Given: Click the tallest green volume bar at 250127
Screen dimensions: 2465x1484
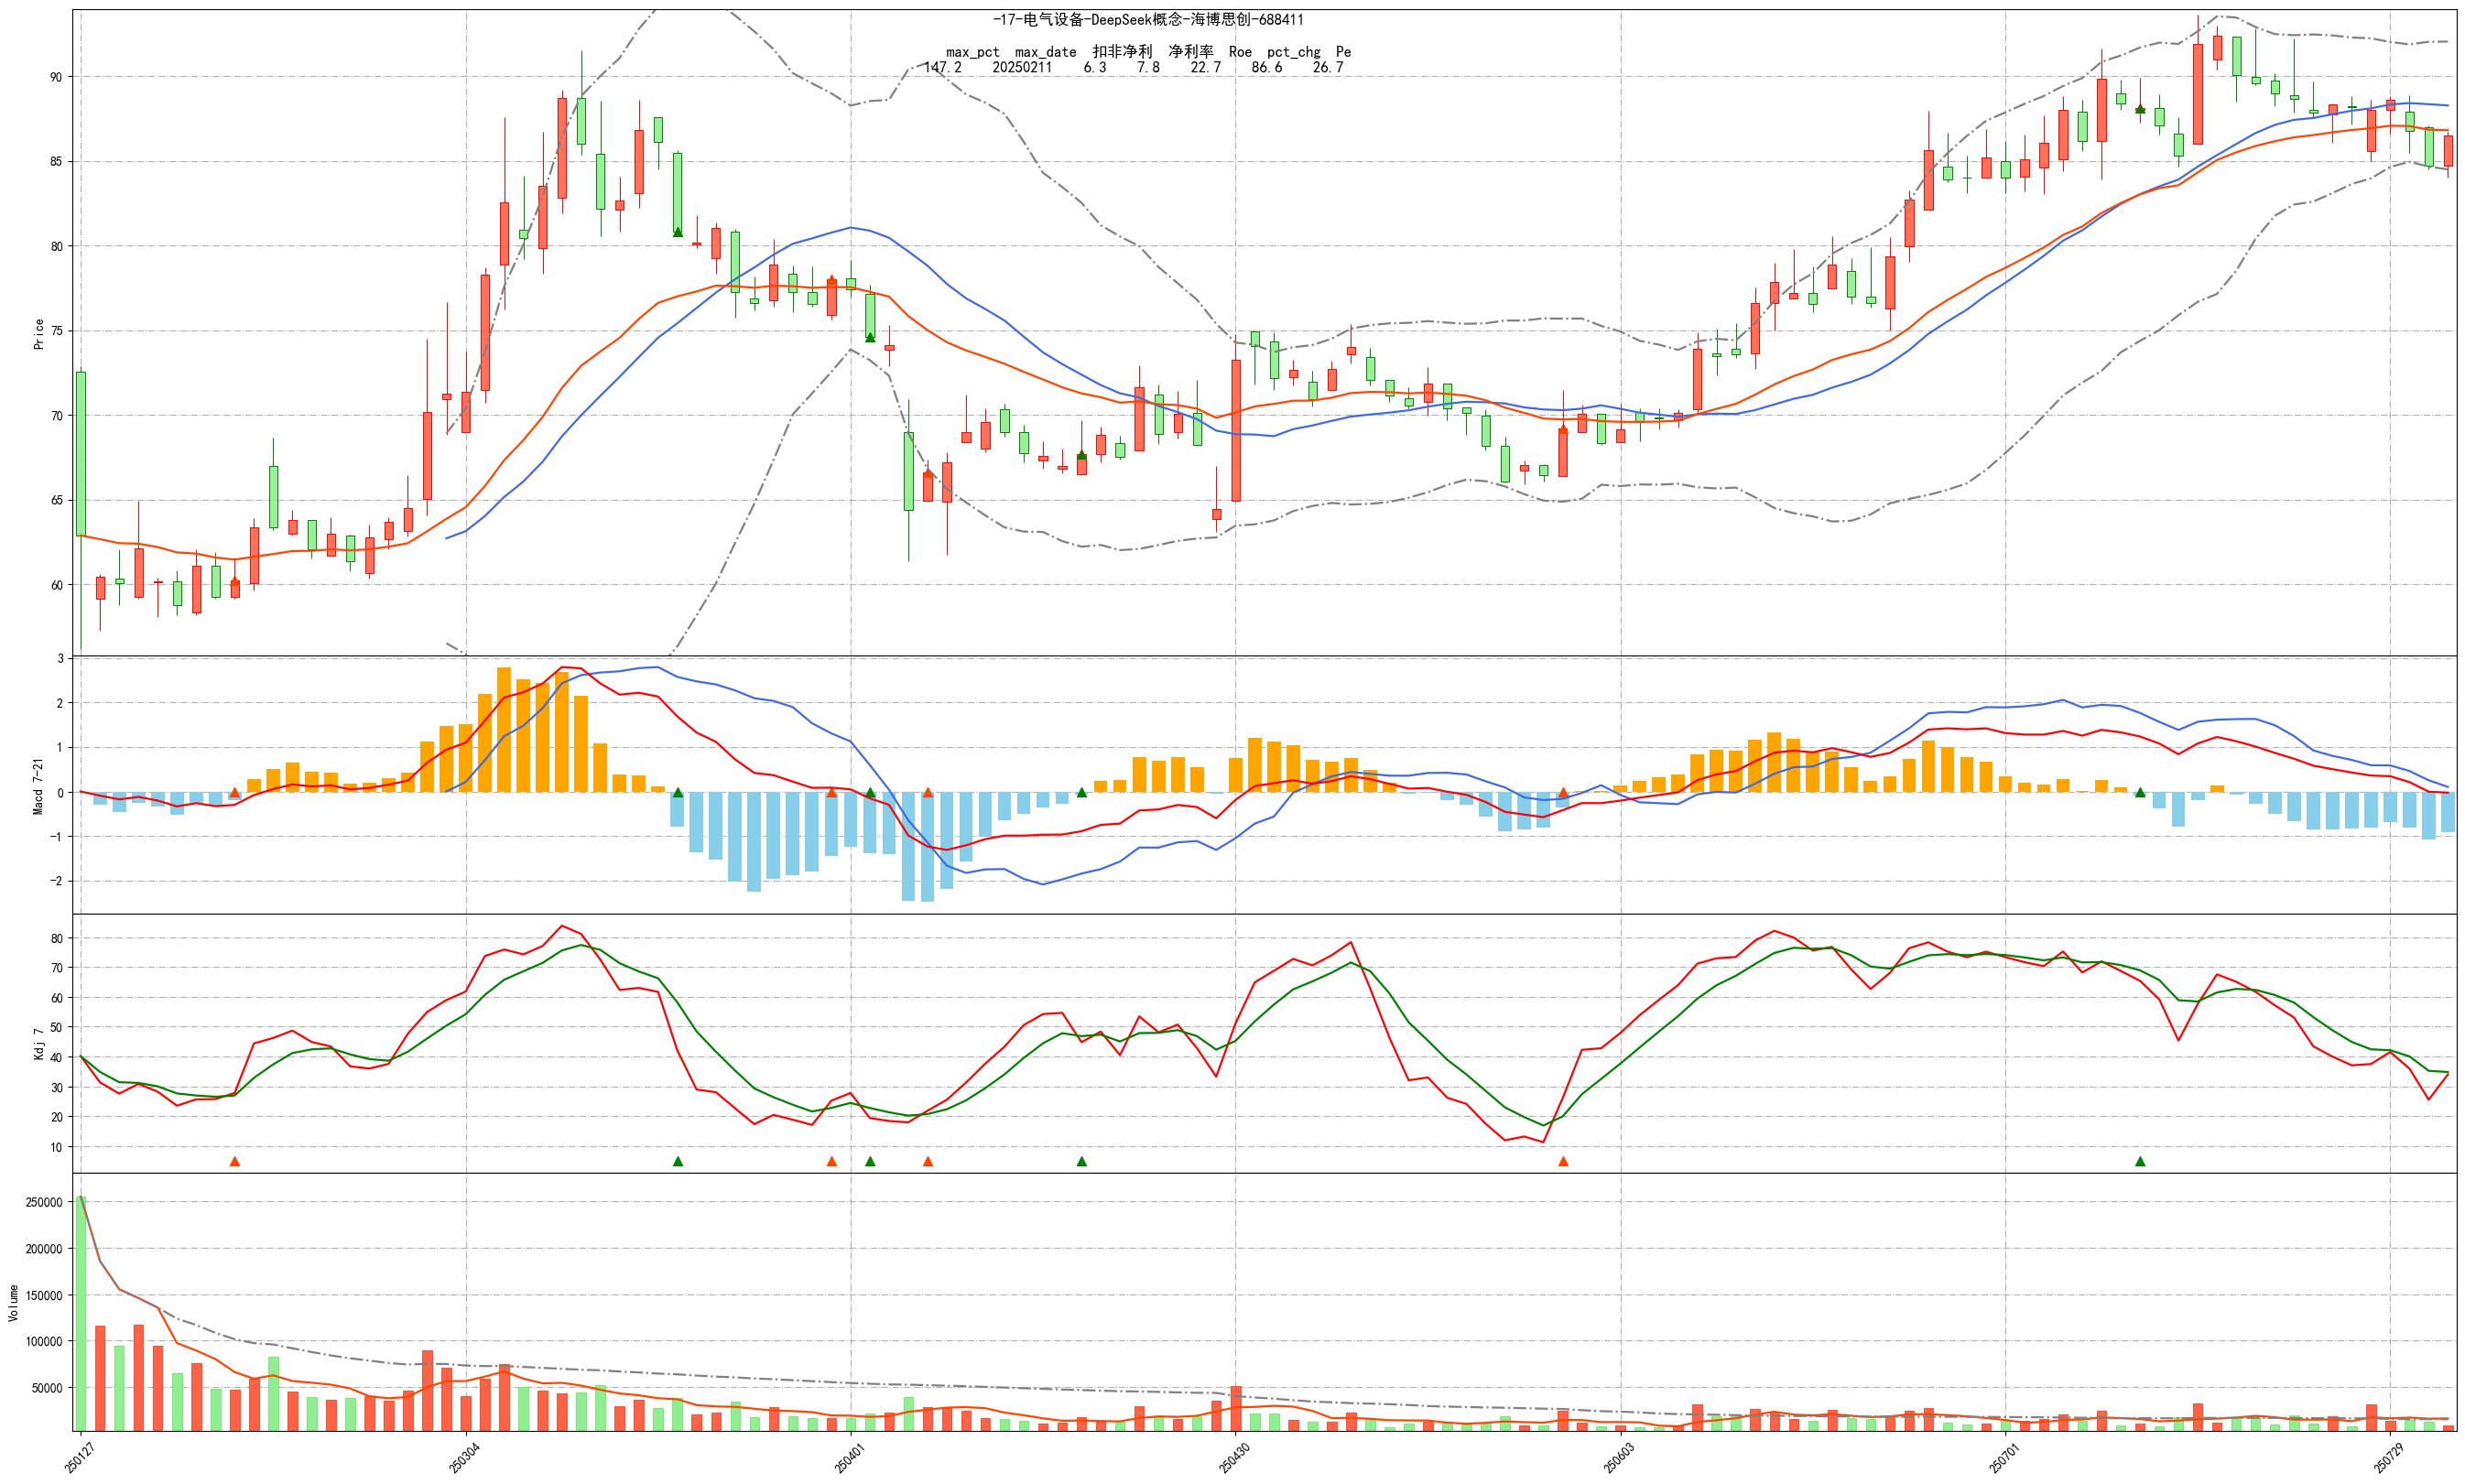Looking at the screenshot, I should point(81,1313).
